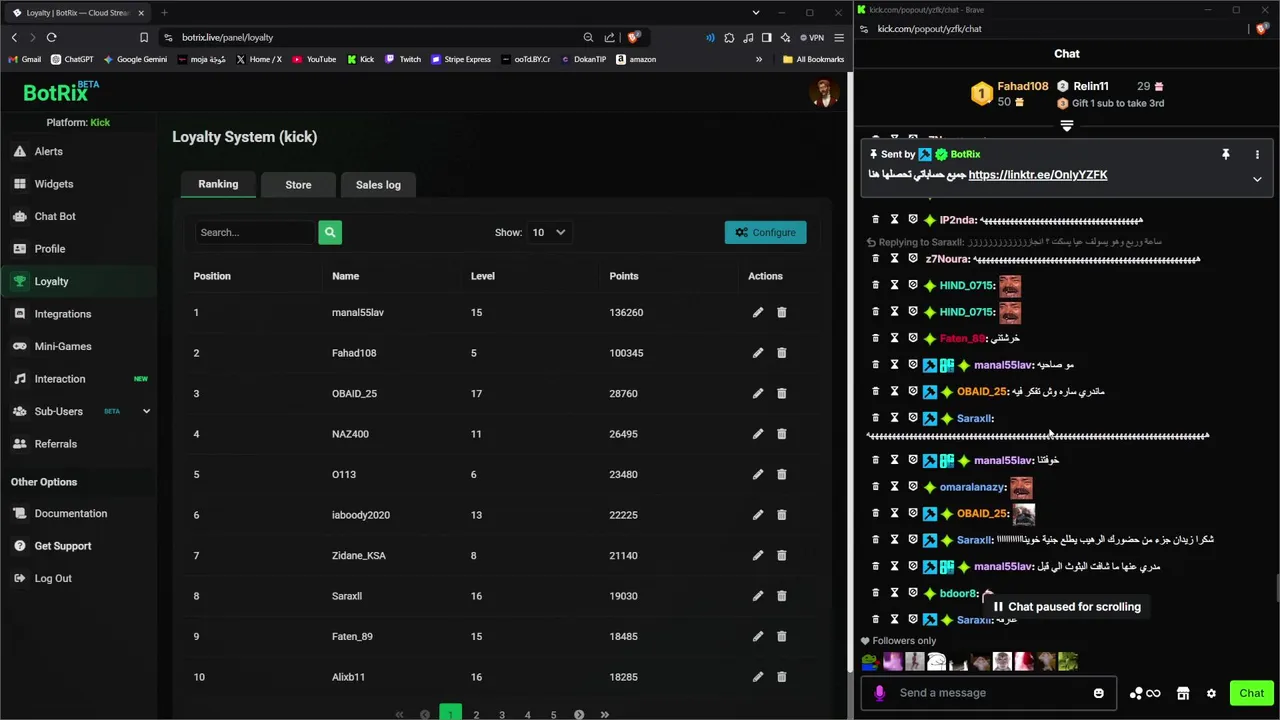
Task: Go to the next rankings page arrow
Action: tap(579, 714)
